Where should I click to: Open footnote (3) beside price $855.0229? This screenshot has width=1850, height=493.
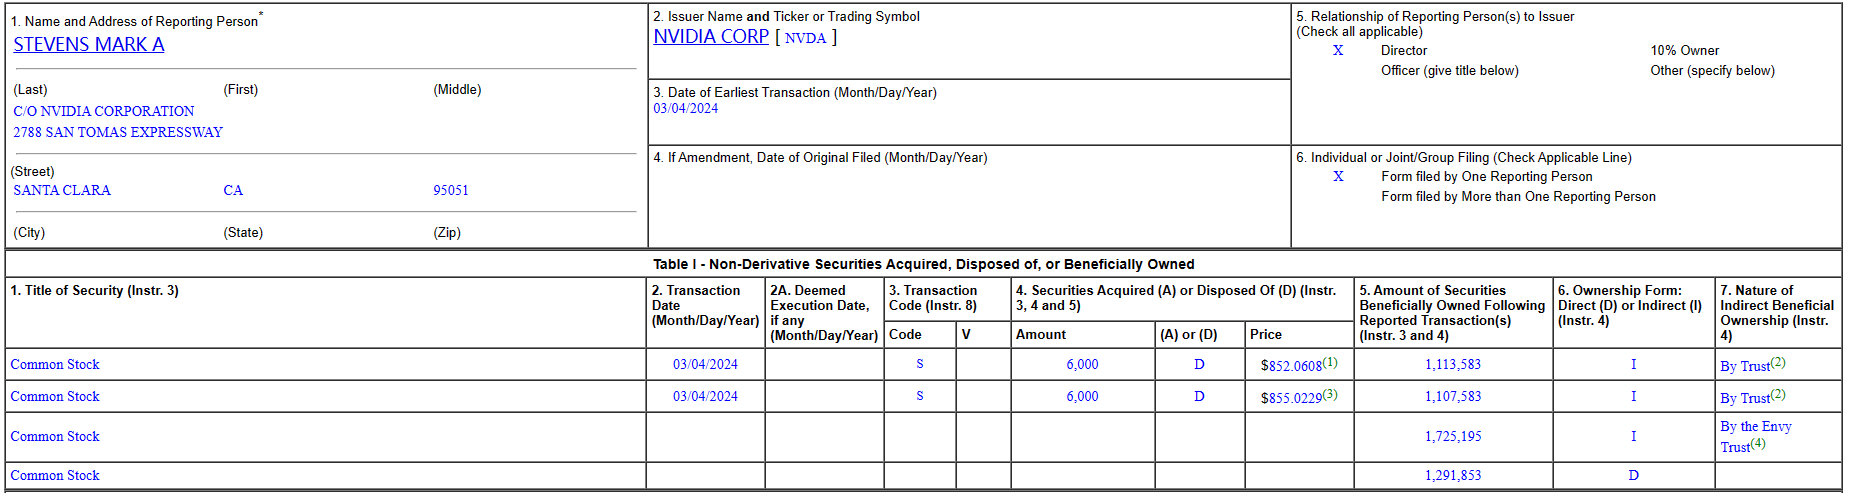point(1330,394)
